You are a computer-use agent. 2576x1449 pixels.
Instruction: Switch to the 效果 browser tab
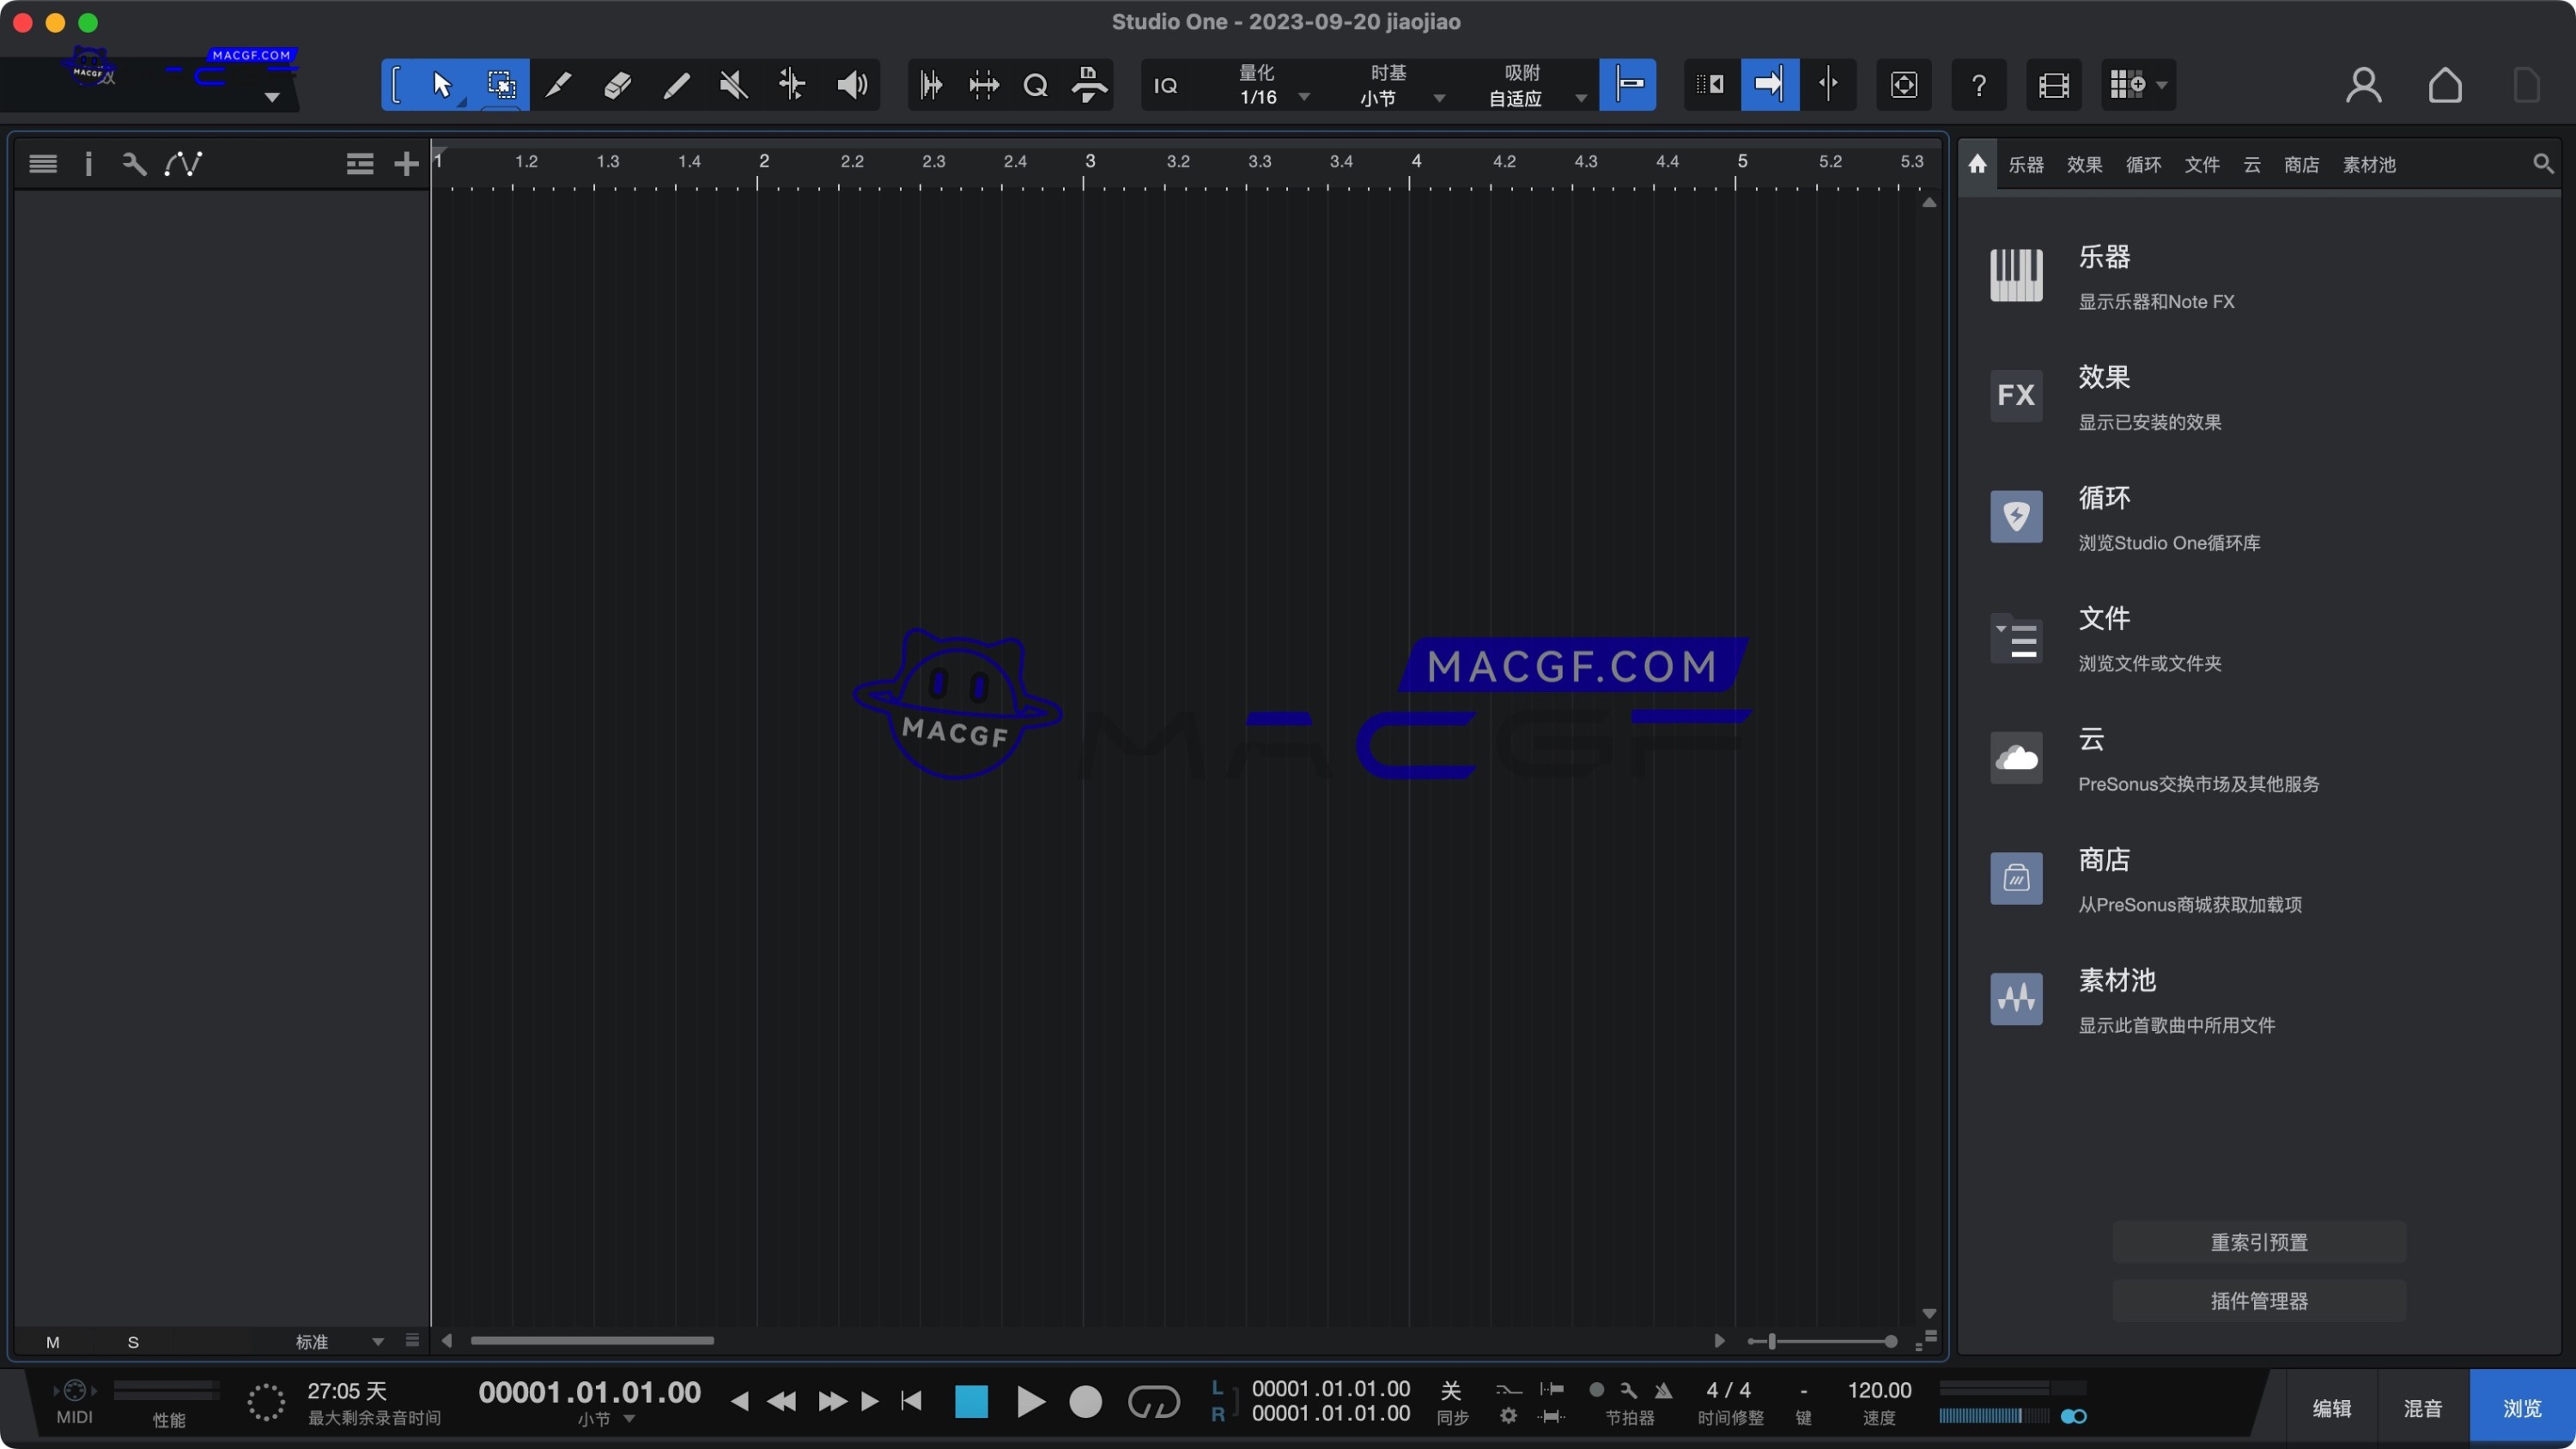(2084, 165)
